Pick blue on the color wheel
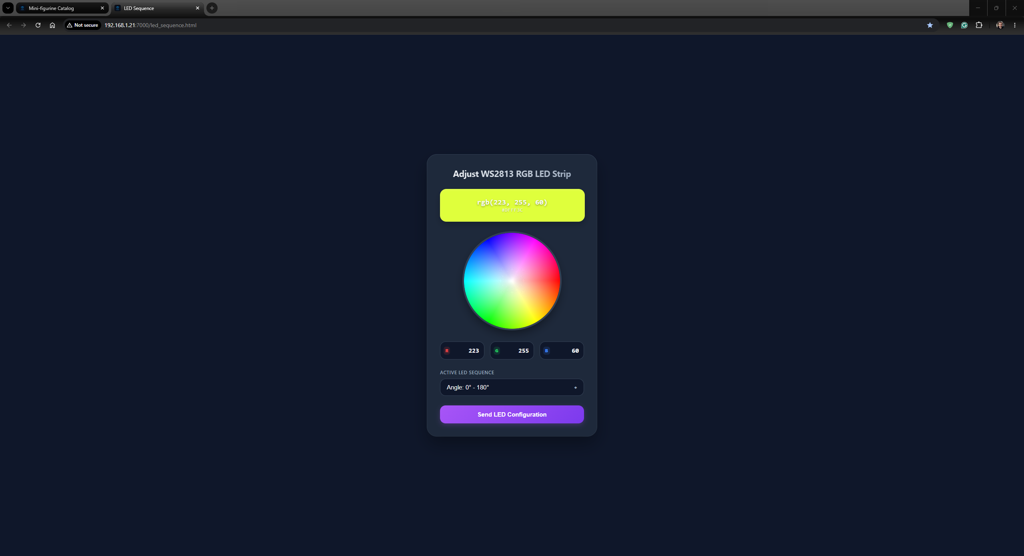The height and width of the screenshot is (556, 1024). (x=490, y=244)
